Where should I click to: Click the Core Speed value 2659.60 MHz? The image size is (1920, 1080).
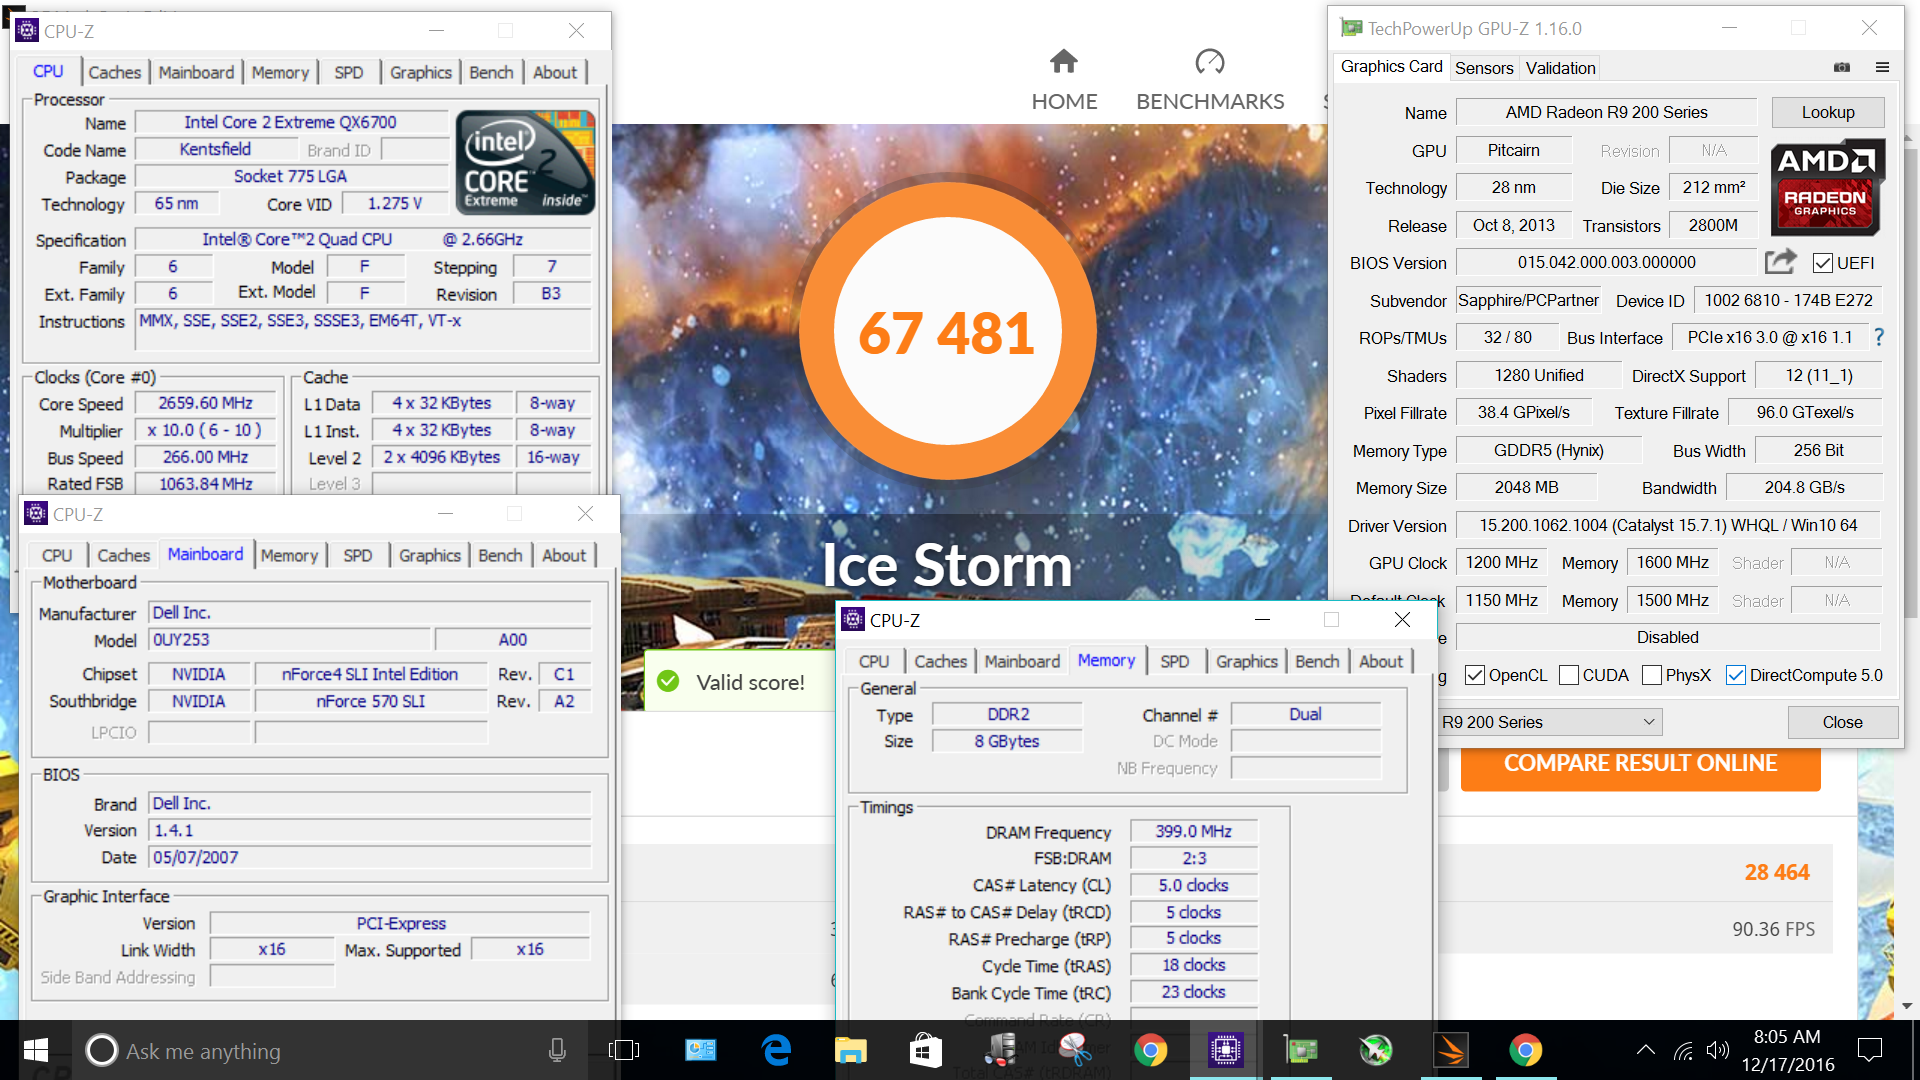click(x=205, y=403)
